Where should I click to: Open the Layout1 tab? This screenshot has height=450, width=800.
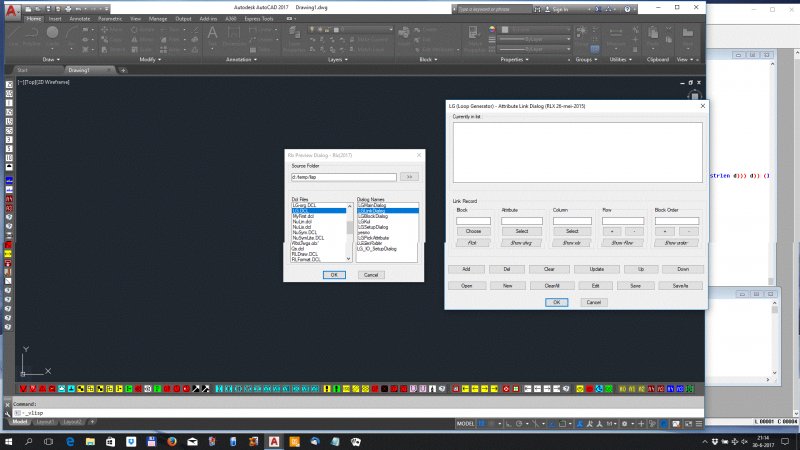42,422
